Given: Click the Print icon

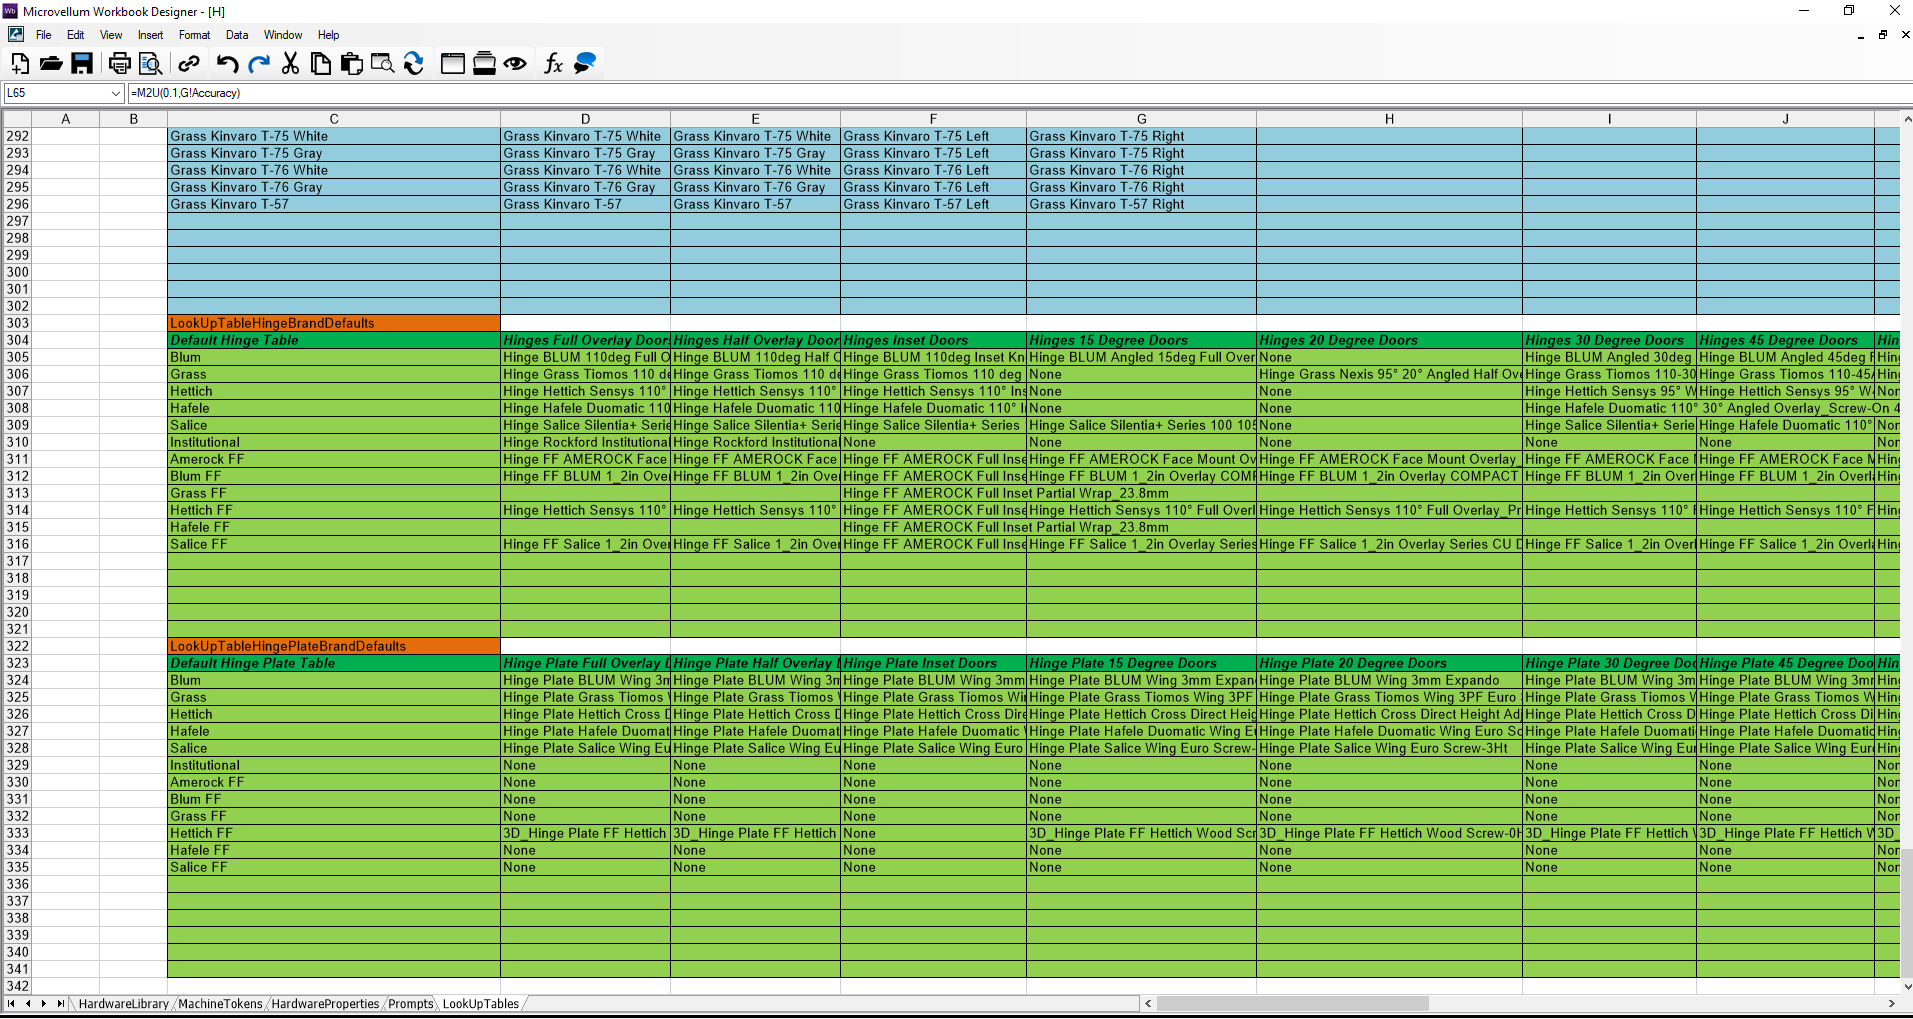Looking at the screenshot, I should tap(119, 64).
